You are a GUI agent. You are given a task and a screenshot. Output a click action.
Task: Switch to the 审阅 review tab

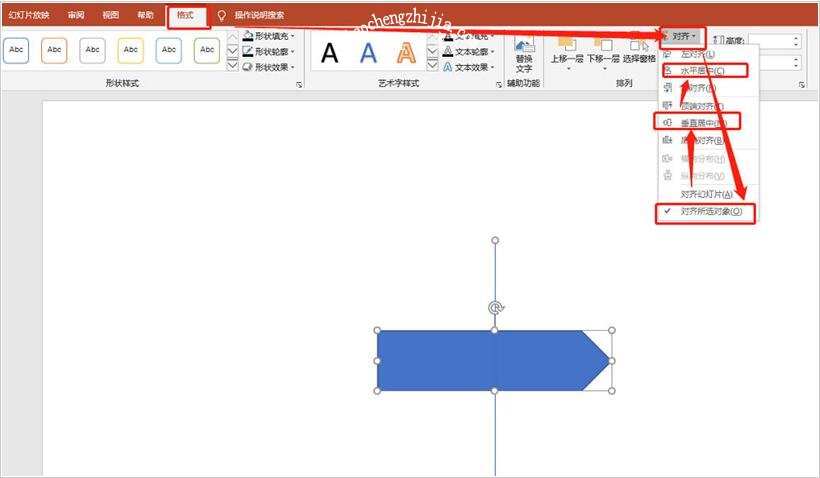coord(76,15)
